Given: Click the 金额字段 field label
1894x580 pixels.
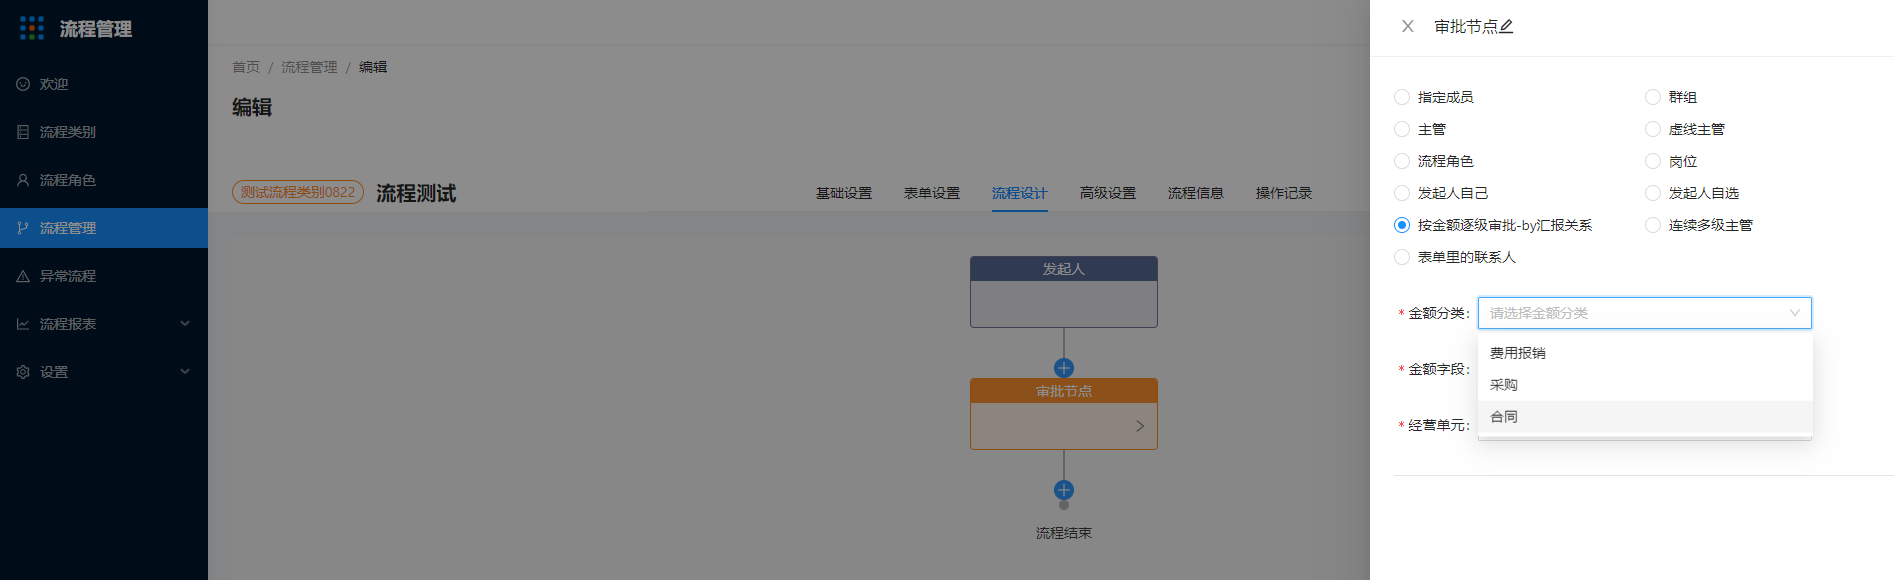Looking at the screenshot, I should point(1435,369).
